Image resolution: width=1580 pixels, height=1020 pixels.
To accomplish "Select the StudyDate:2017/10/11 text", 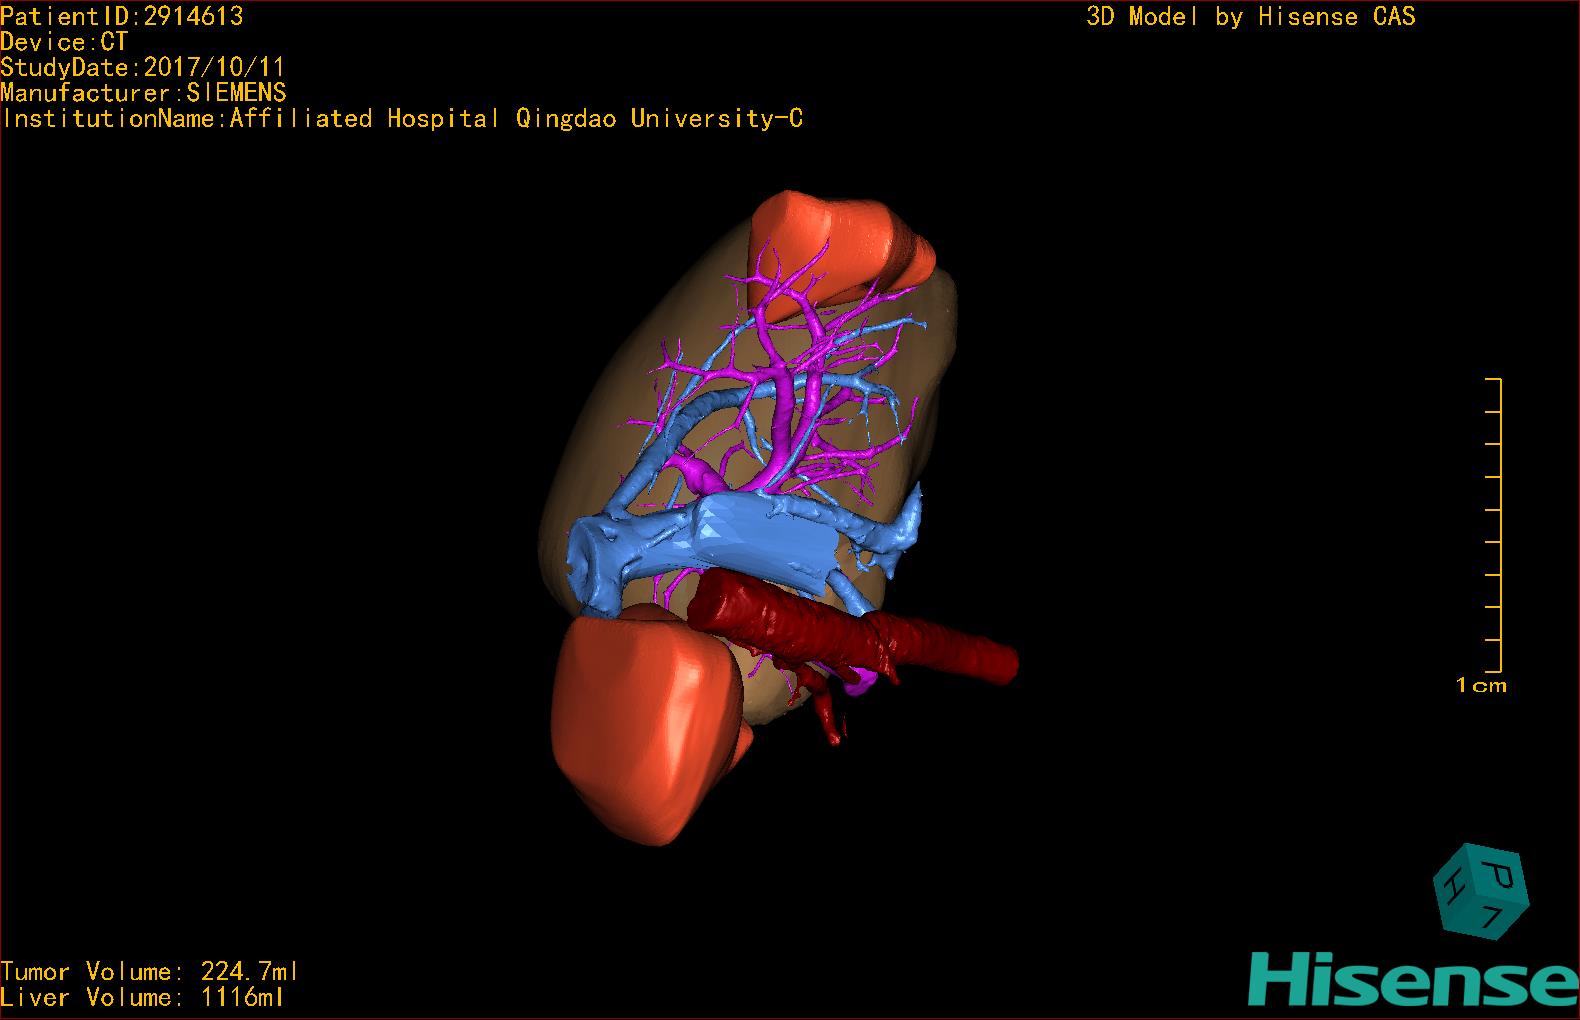I will tap(143, 68).
